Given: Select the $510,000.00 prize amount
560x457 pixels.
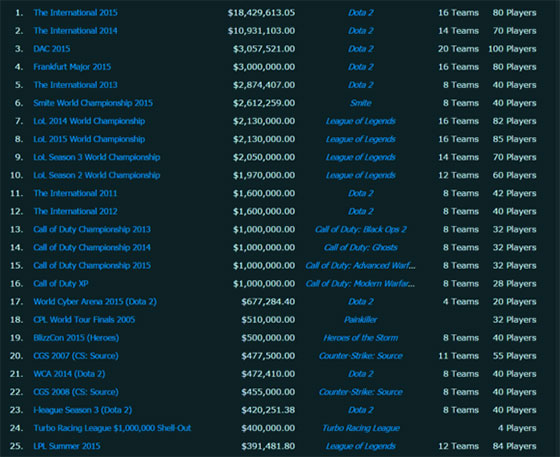Looking at the screenshot, I should tap(268, 320).
